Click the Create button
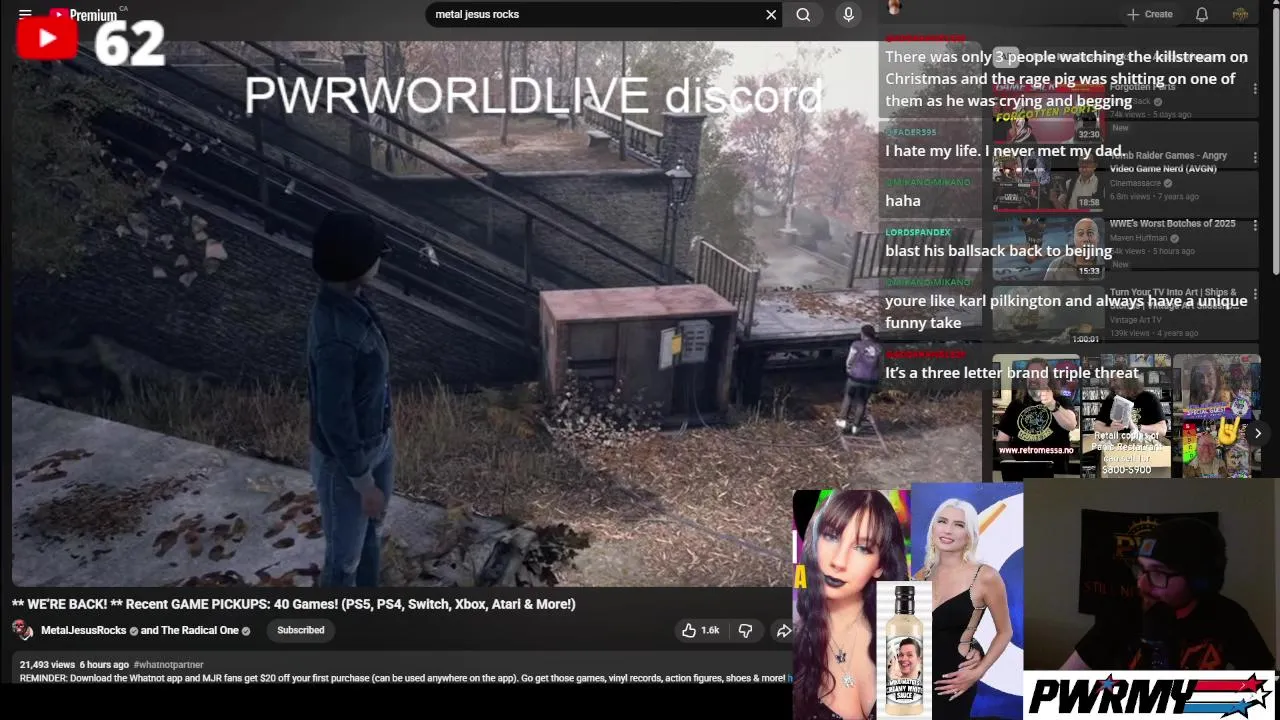This screenshot has height=720, width=1280. coord(1149,14)
